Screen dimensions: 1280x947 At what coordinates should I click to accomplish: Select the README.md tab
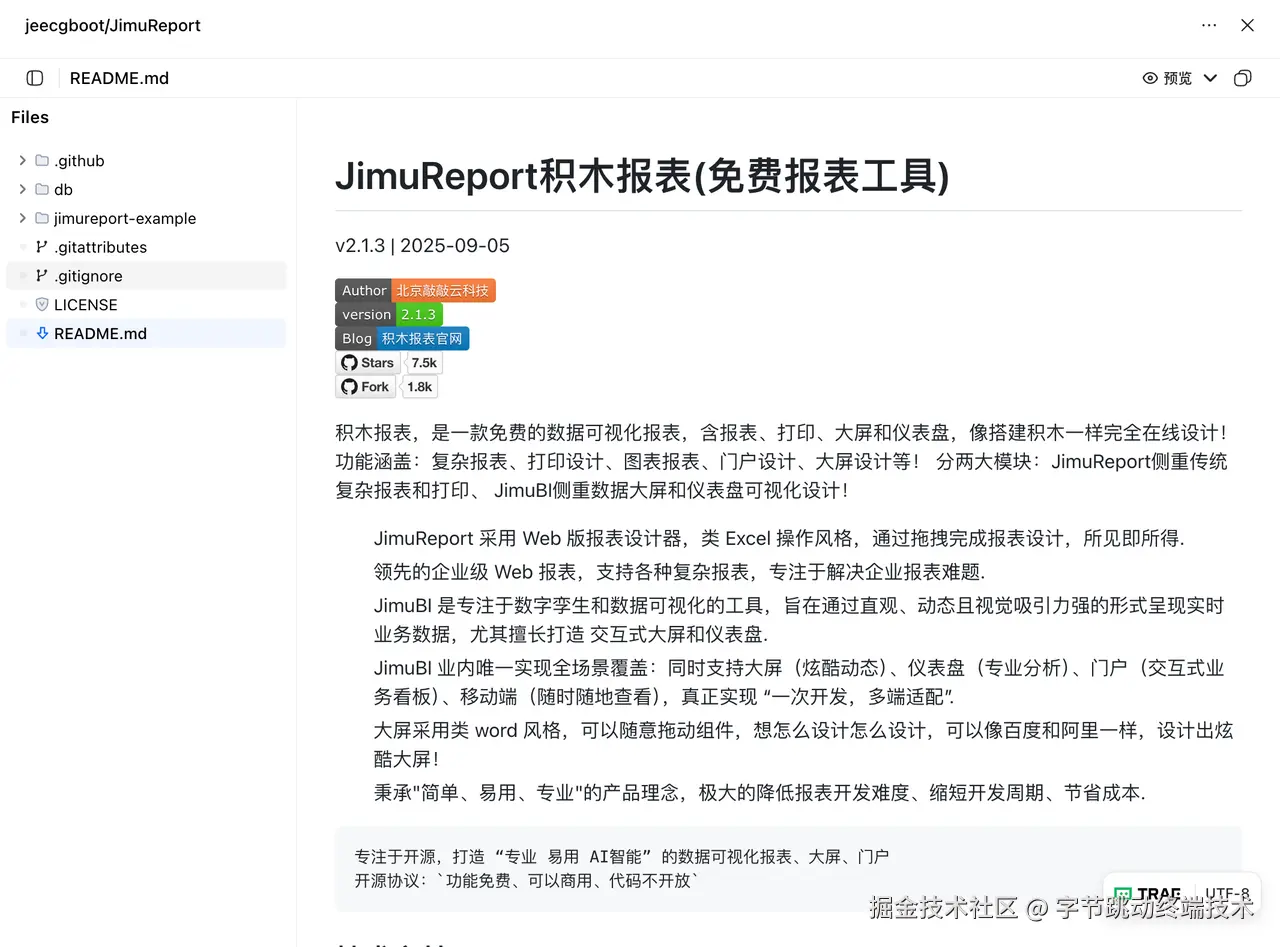coord(119,77)
